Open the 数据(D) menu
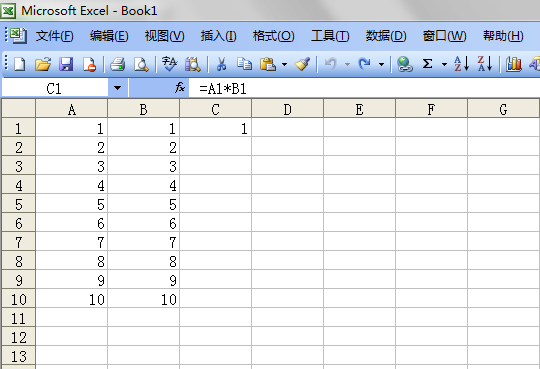The width and height of the screenshot is (540, 369). (x=386, y=36)
